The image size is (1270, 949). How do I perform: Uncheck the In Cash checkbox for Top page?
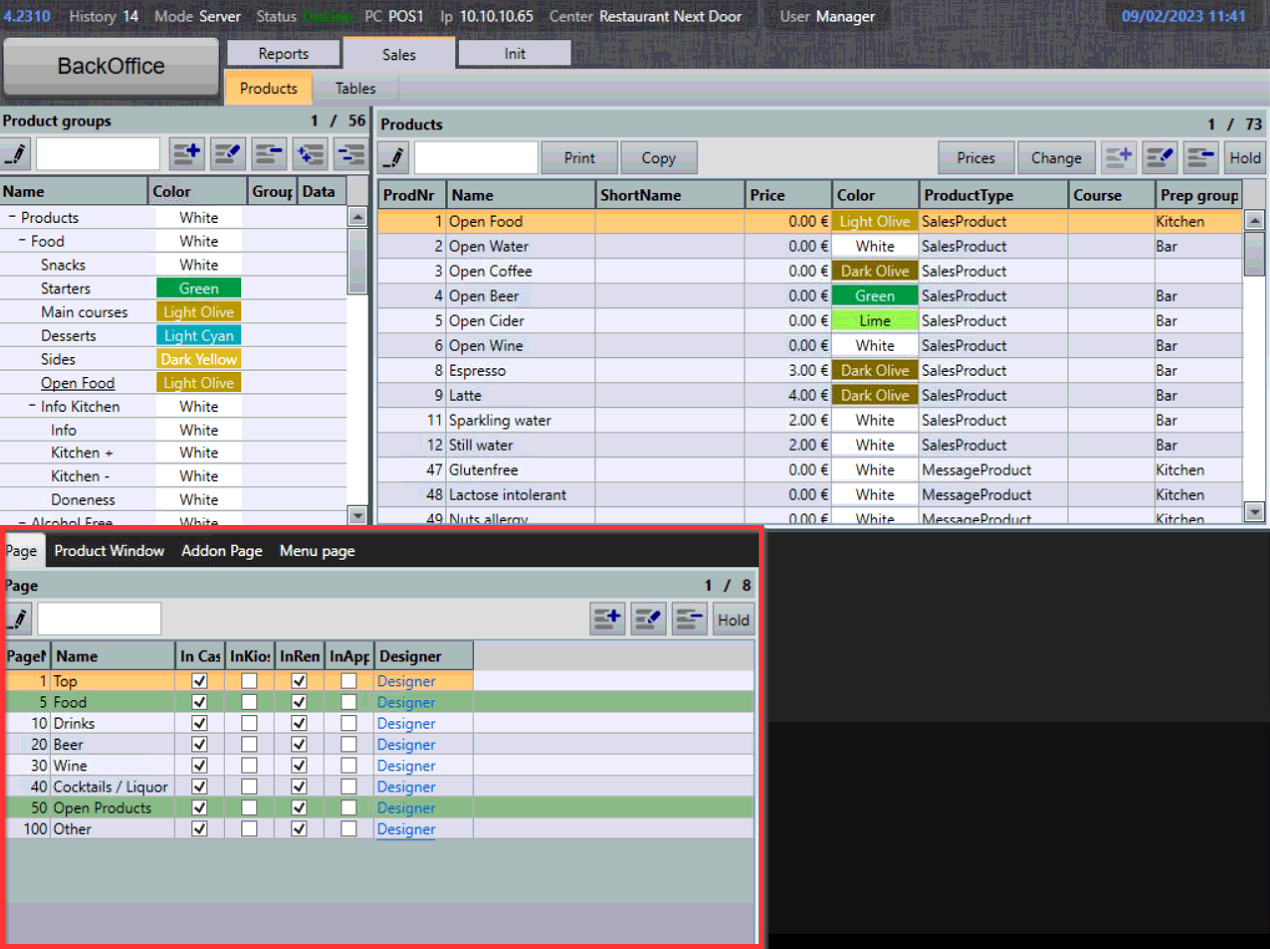tap(200, 681)
